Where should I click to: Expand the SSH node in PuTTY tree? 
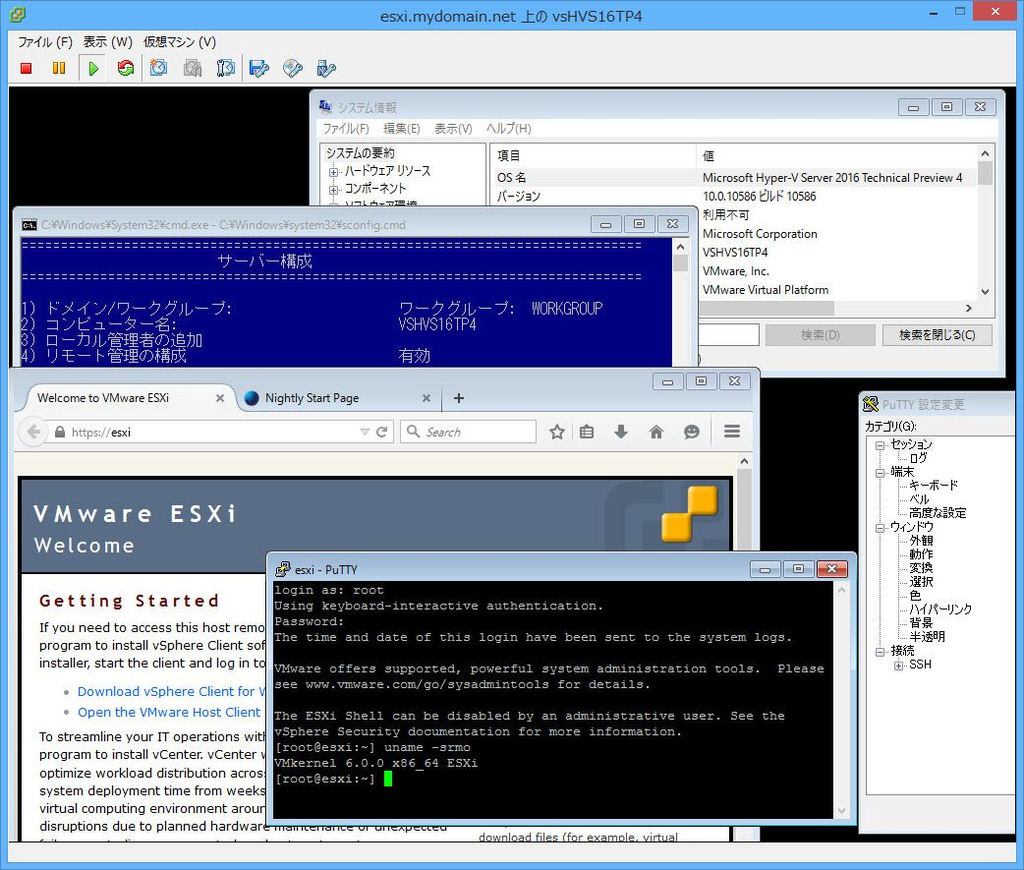[899, 665]
